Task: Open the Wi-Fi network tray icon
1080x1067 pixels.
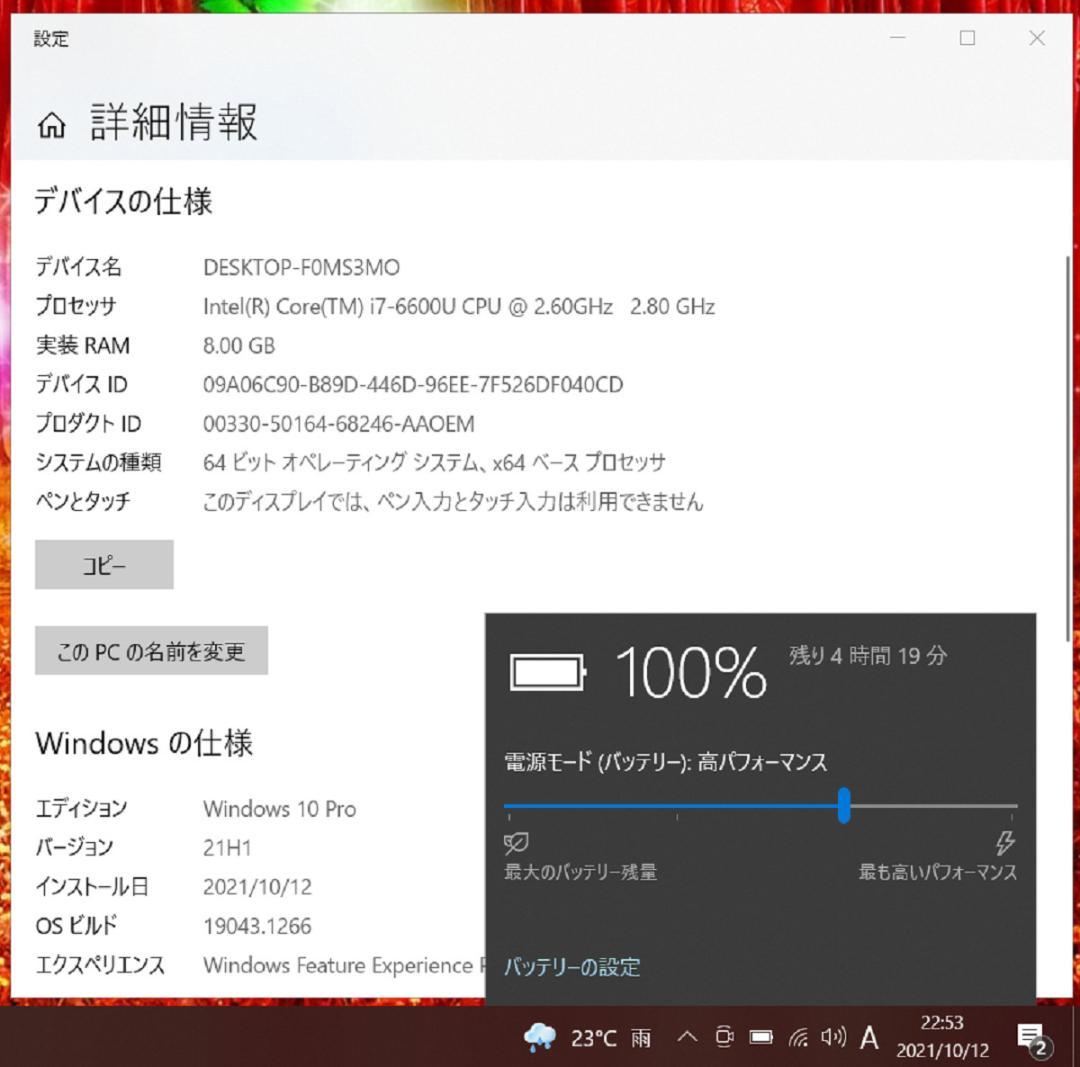Action: (x=799, y=1038)
